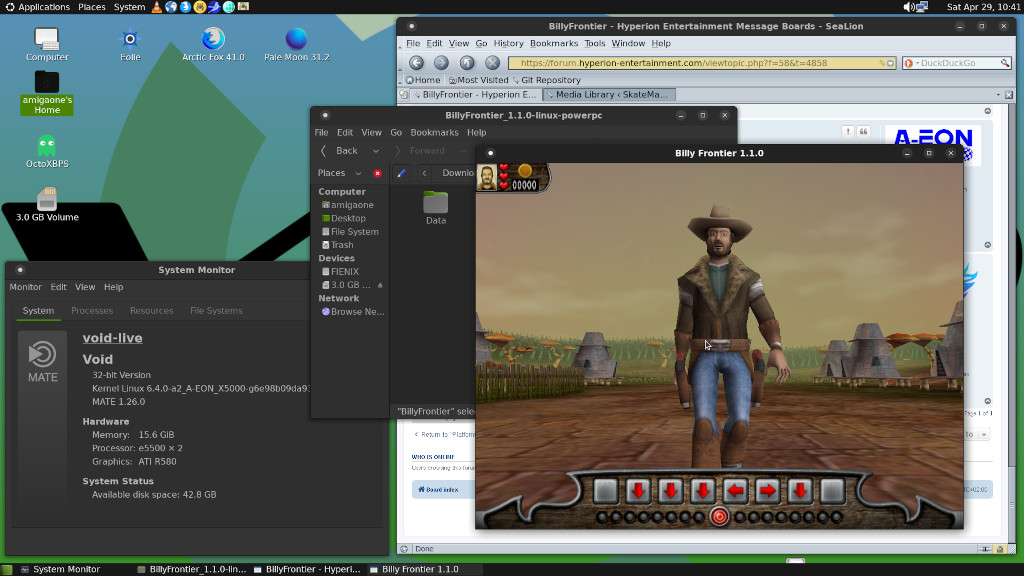
Task: Open amigaone's Home folder icon
Action: [x=46, y=93]
